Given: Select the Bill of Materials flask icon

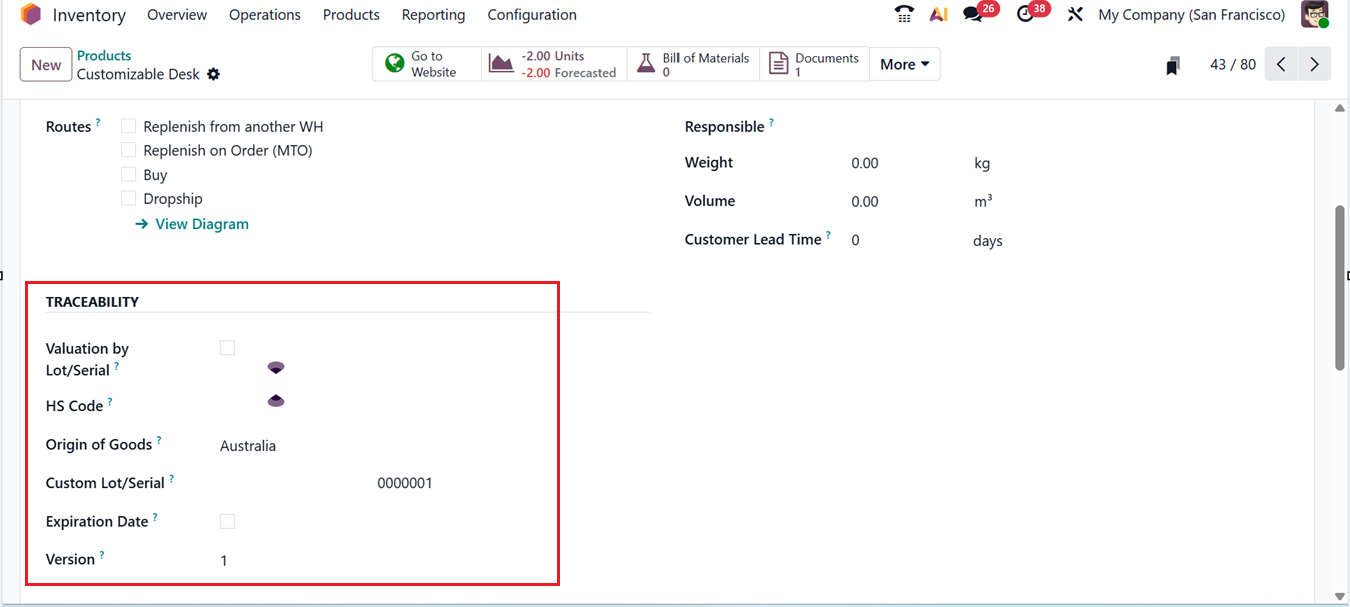Looking at the screenshot, I should pyautogui.click(x=645, y=63).
